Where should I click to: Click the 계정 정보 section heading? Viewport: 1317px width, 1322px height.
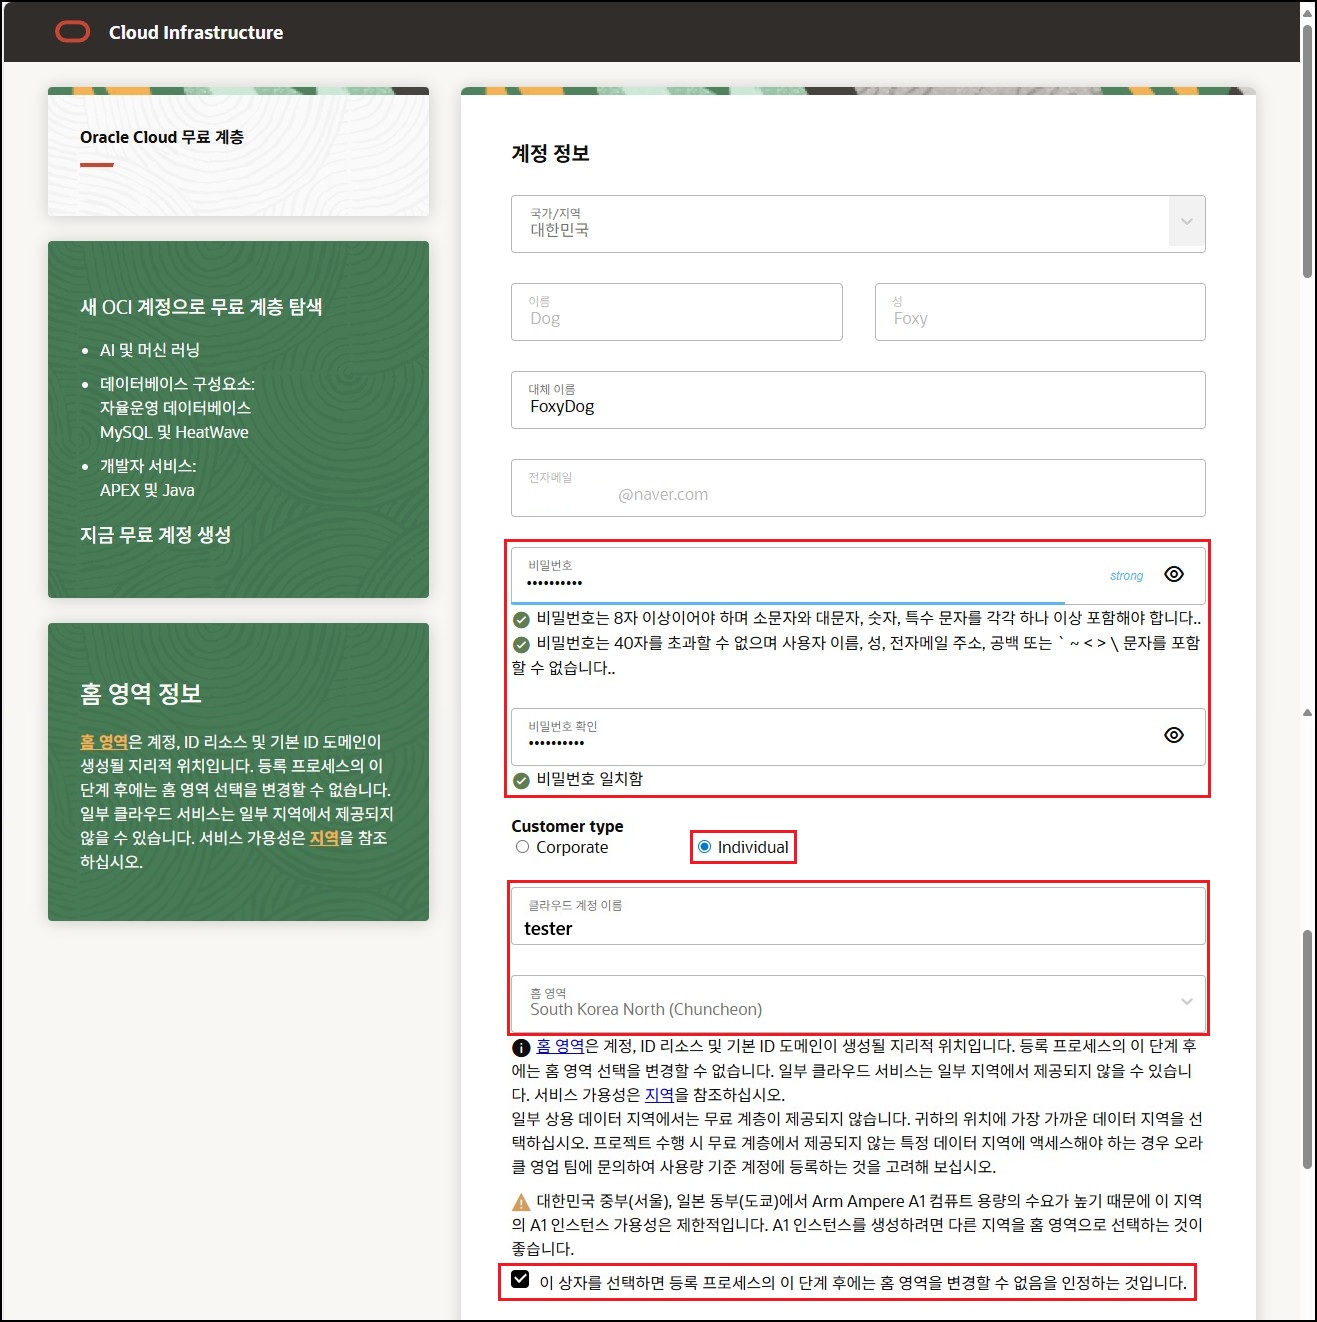tap(551, 153)
